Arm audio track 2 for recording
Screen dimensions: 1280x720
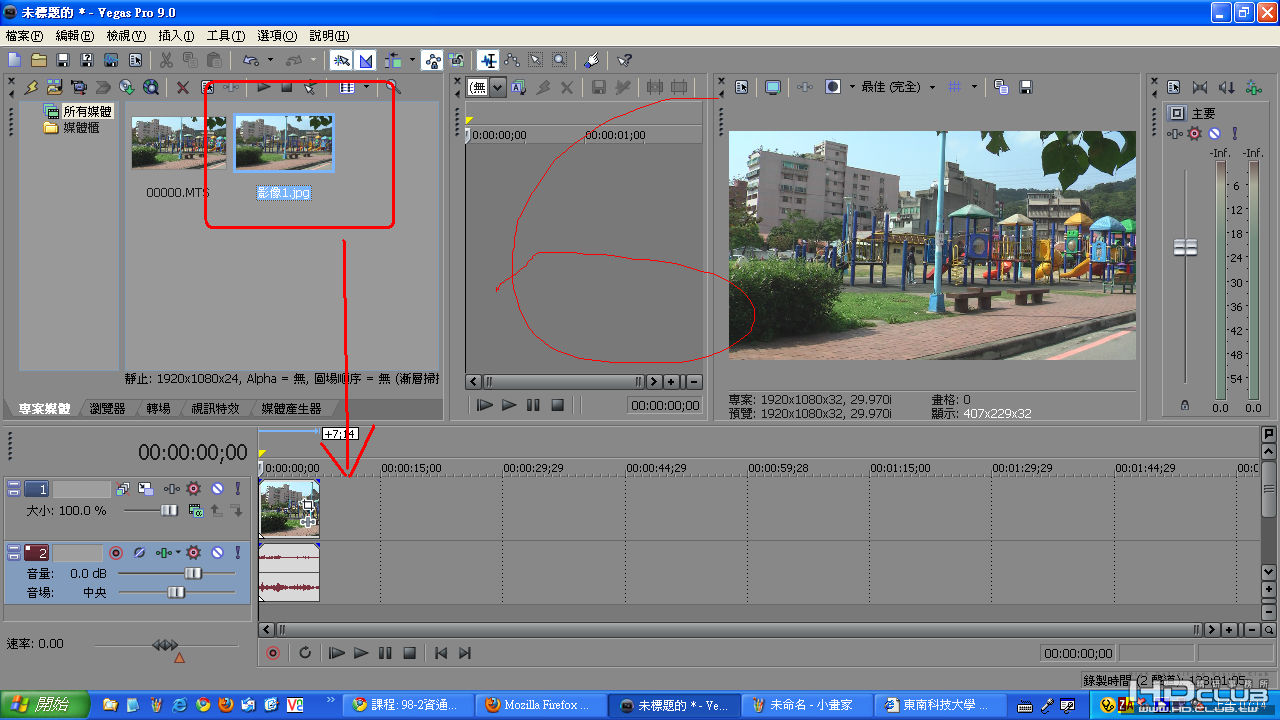[116, 552]
